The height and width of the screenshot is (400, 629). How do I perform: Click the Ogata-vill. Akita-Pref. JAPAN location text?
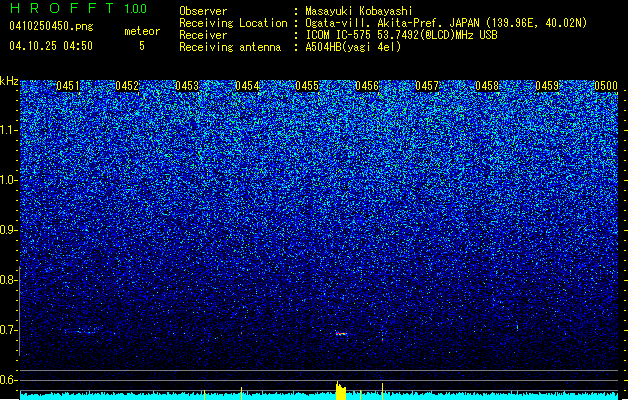point(446,23)
